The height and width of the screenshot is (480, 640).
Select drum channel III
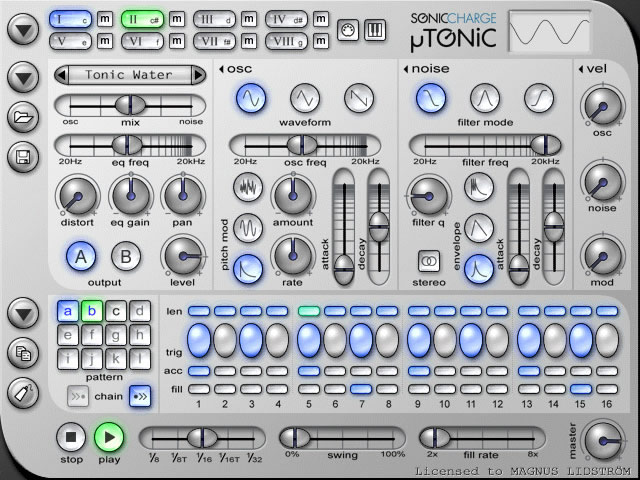(x=215, y=20)
